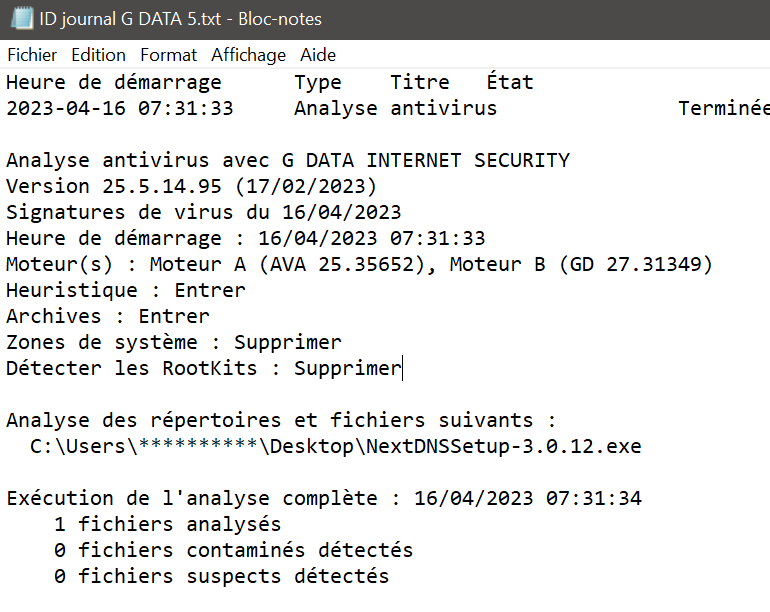Screen dimensions: 770x612
Task: Open the Fichier menu
Action: [x=32, y=55]
